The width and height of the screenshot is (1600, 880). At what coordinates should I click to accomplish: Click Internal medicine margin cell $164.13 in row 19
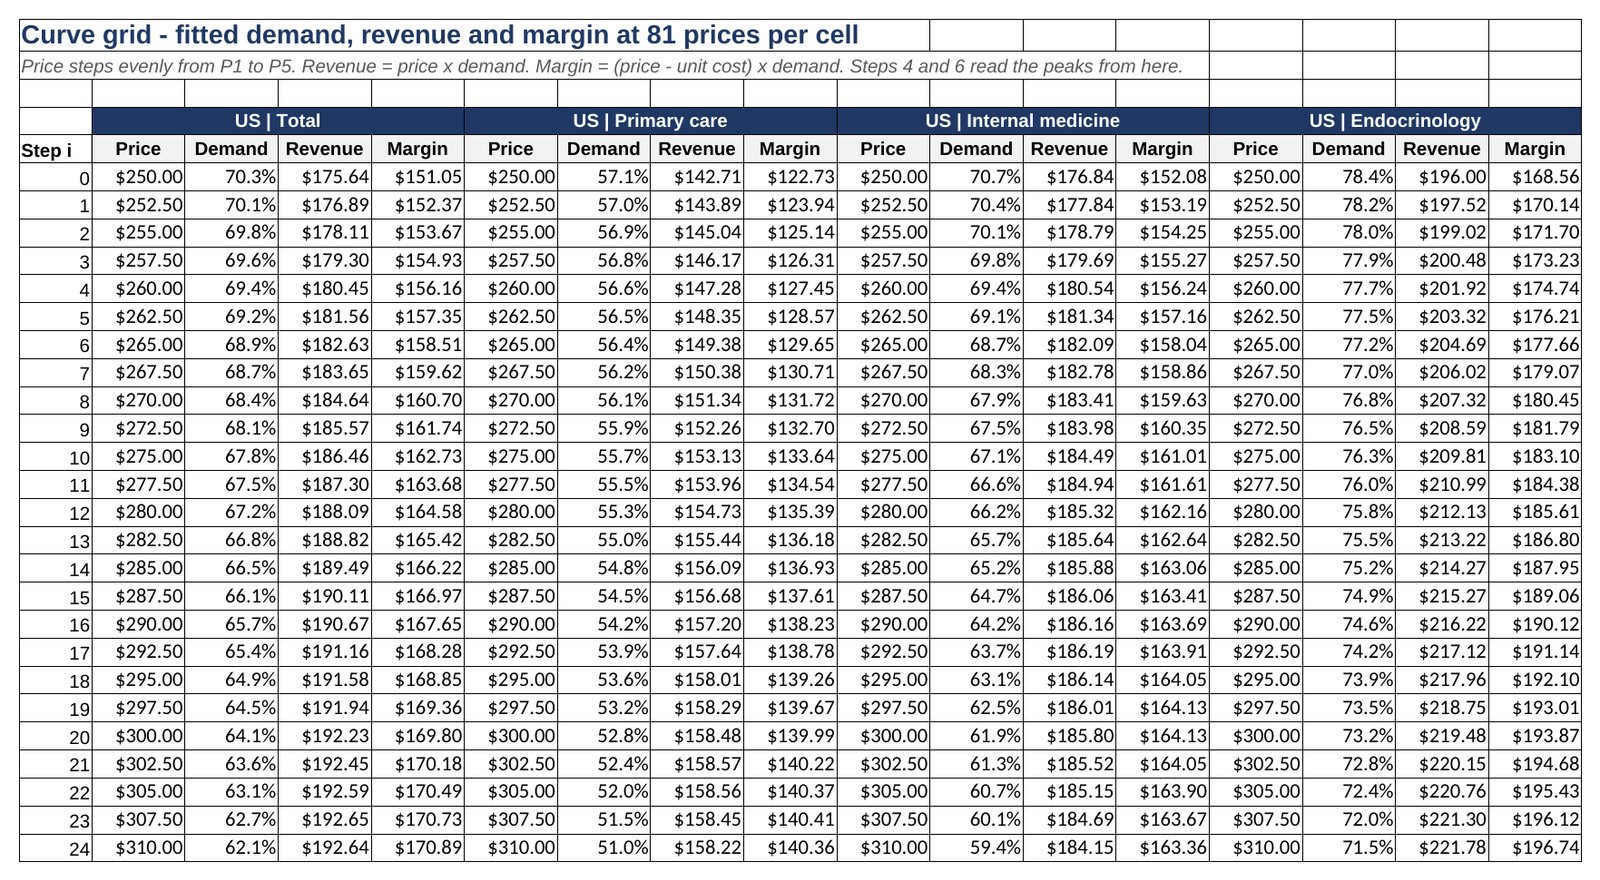[1162, 708]
